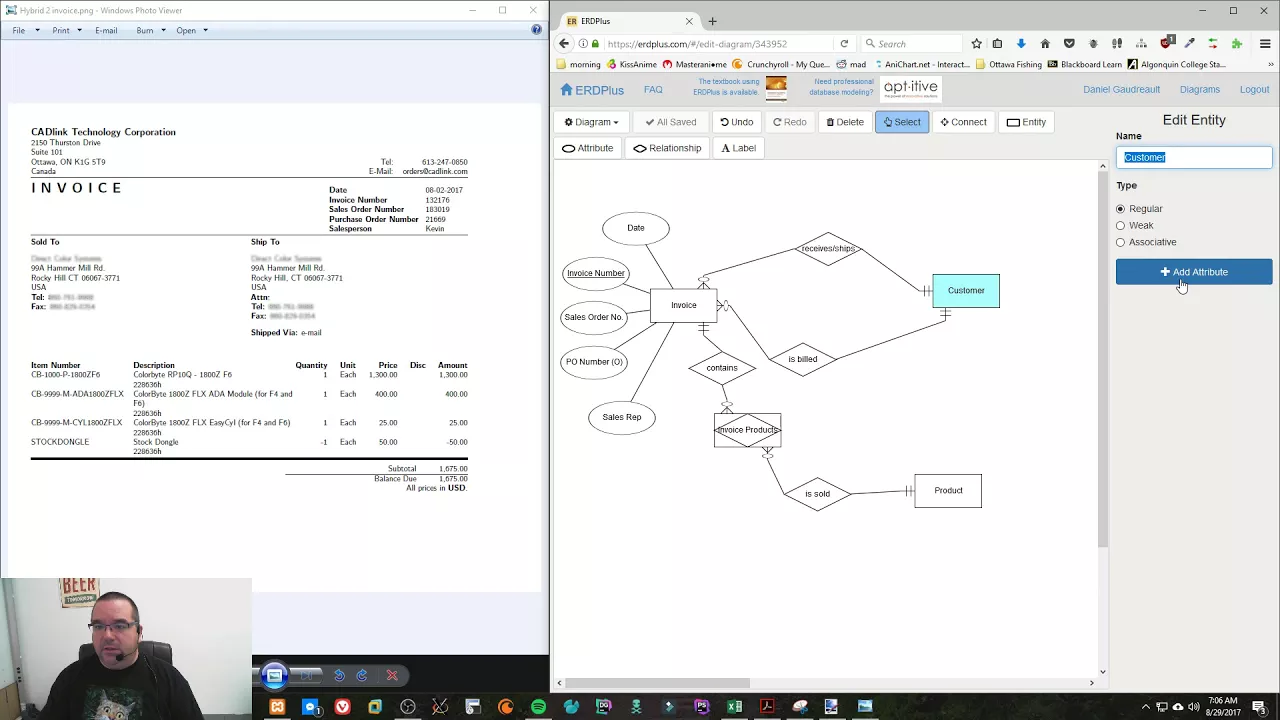Open Daniel Gaudreault account link
This screenshot has height=720, width=1280.
pos(1121,90)
